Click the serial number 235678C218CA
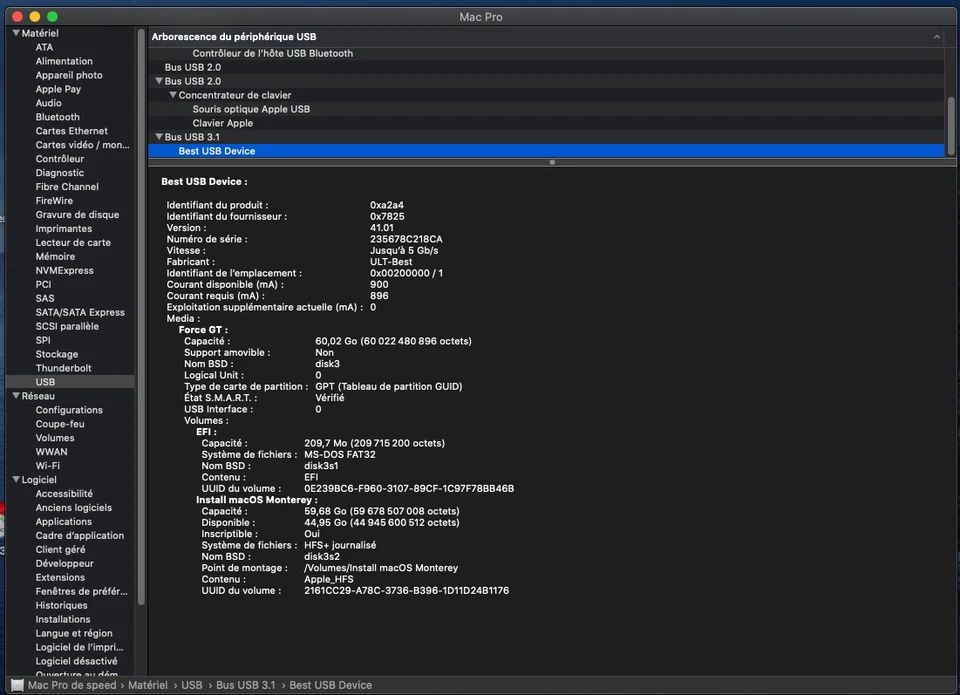 (406, 239)
